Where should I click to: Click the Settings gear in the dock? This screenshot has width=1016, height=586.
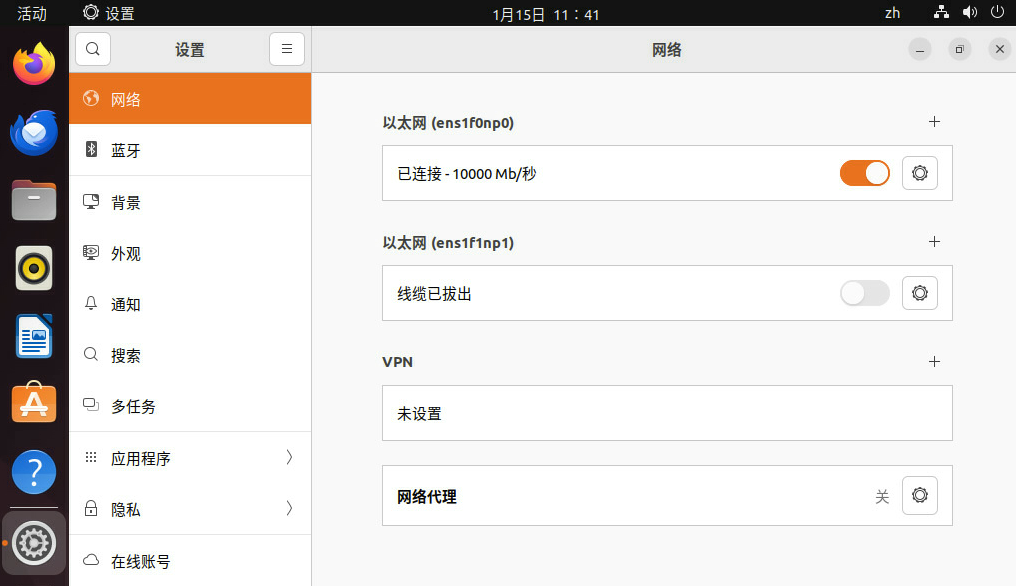pyautogui.click(x=34, y=543)
